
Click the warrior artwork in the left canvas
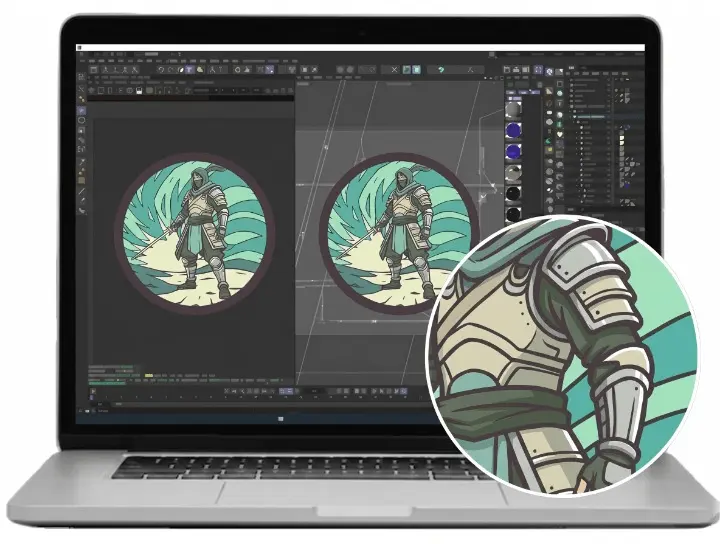195,234
